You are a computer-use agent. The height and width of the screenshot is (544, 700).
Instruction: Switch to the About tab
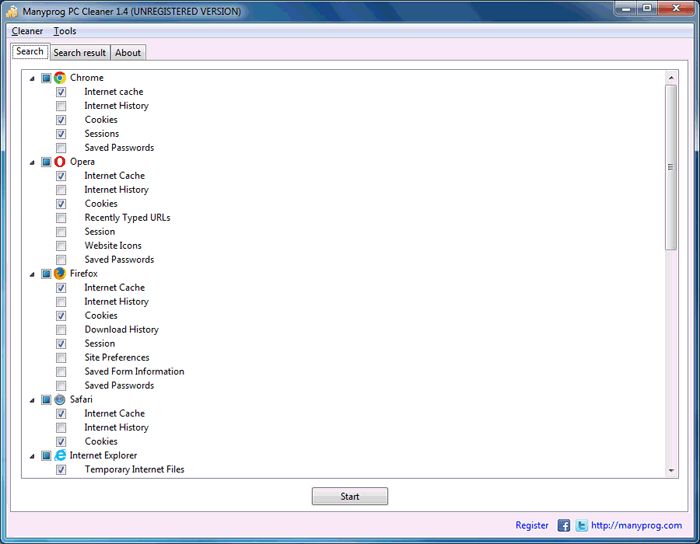point(128,53)
